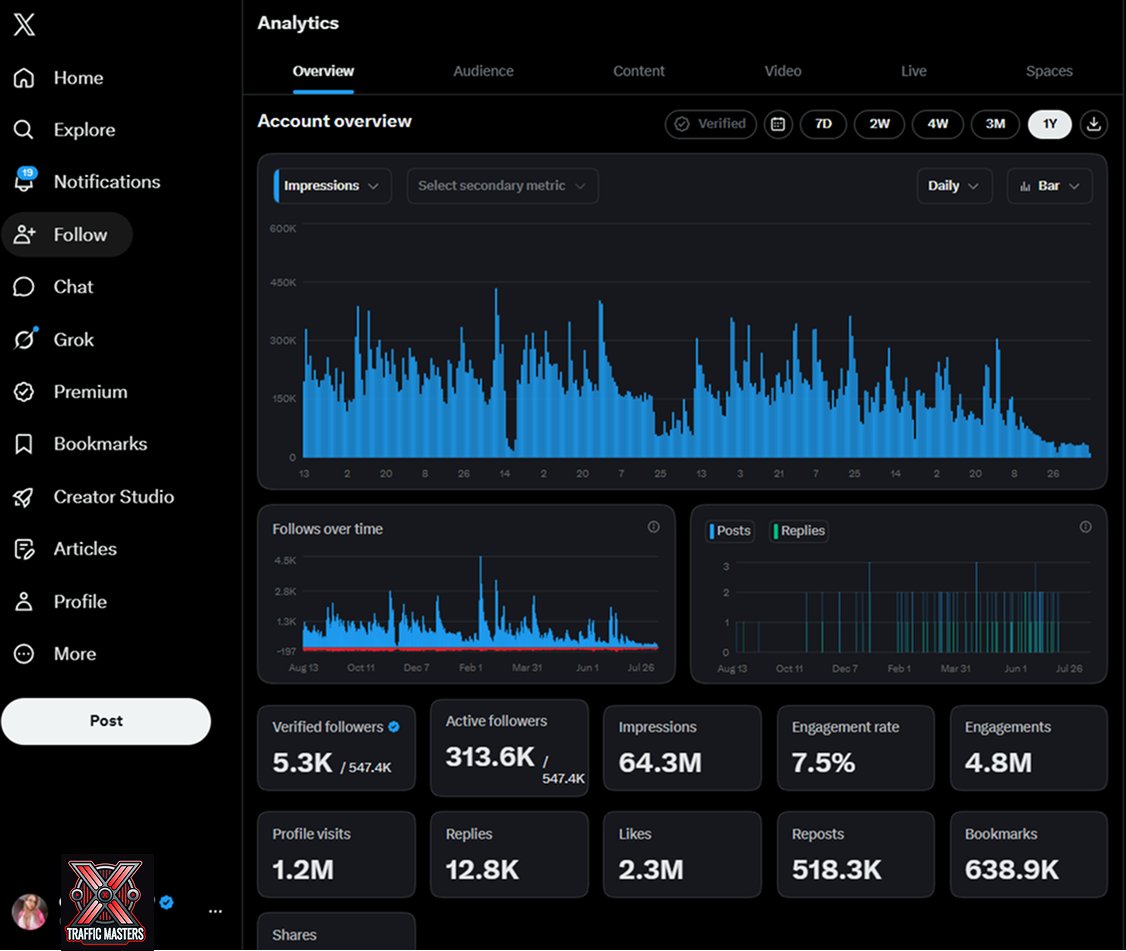The image size is (1126, 951).
Task: Click the Analytics page heading
Action: tap(298, 23)
